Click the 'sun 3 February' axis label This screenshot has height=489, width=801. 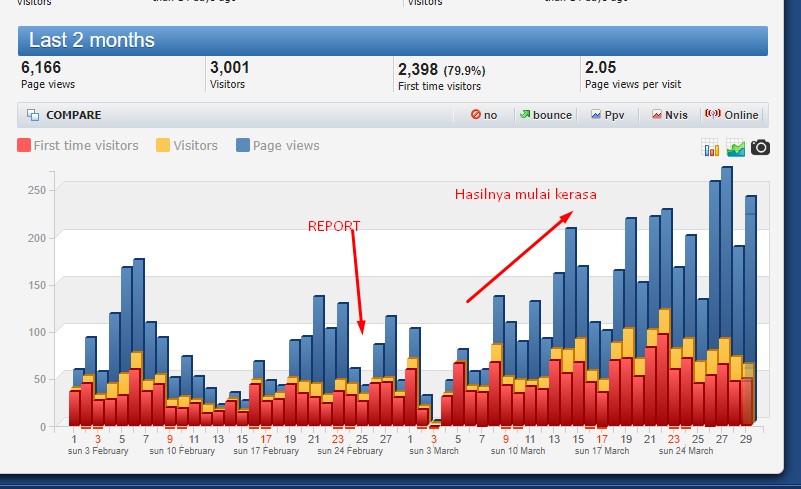coord(98,451)
